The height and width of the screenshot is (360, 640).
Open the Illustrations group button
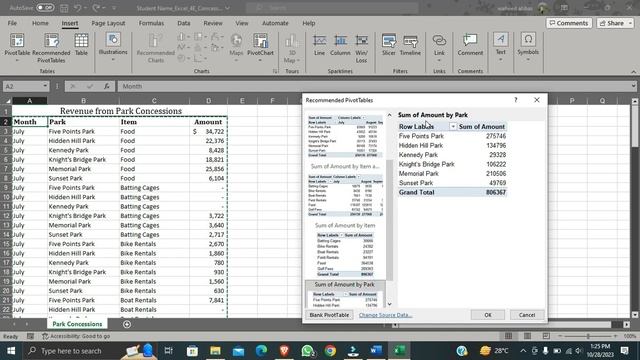113,47
